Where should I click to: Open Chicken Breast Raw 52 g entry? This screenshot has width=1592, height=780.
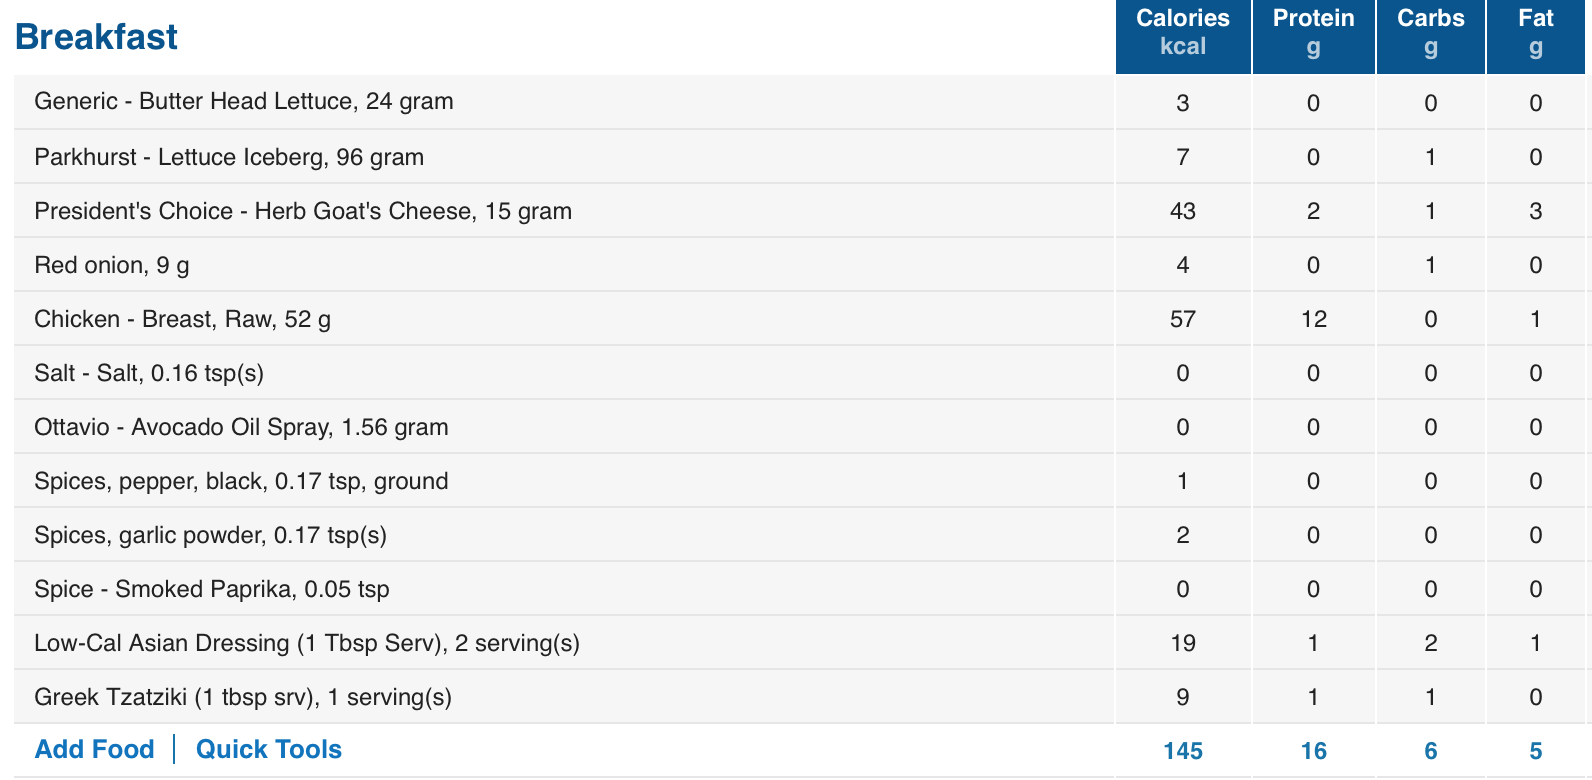click(183, 319)
